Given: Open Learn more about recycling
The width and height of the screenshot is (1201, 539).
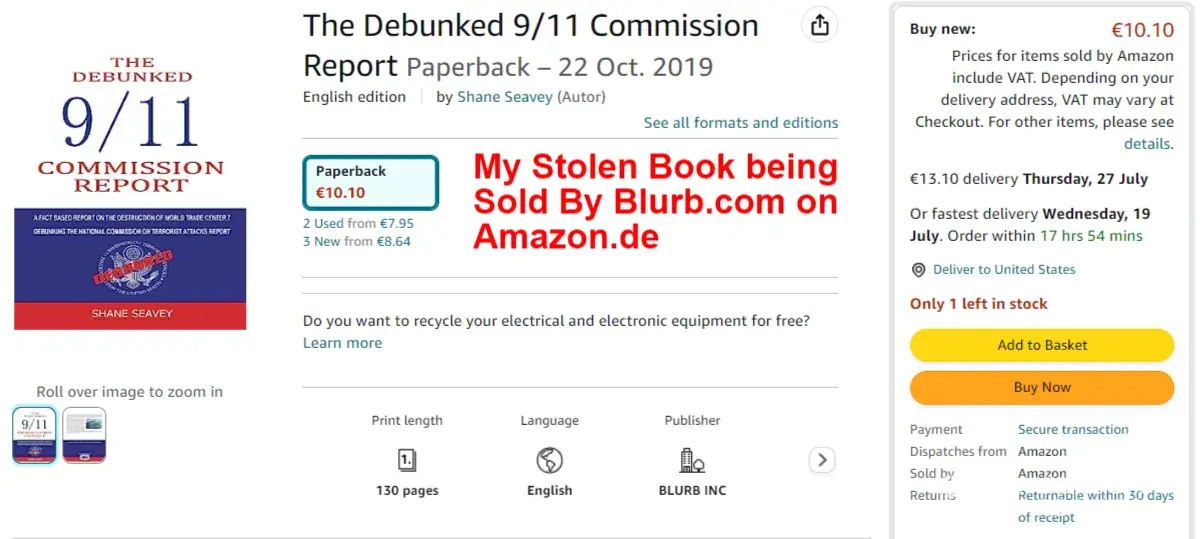Looking at the screenshot, I should [342, 343].
